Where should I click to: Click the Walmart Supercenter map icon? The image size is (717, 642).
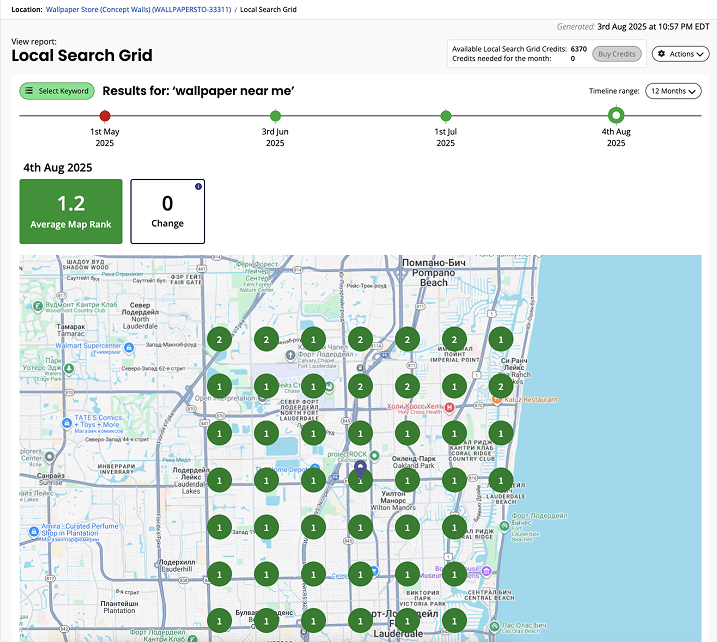(x=128, y=347)
